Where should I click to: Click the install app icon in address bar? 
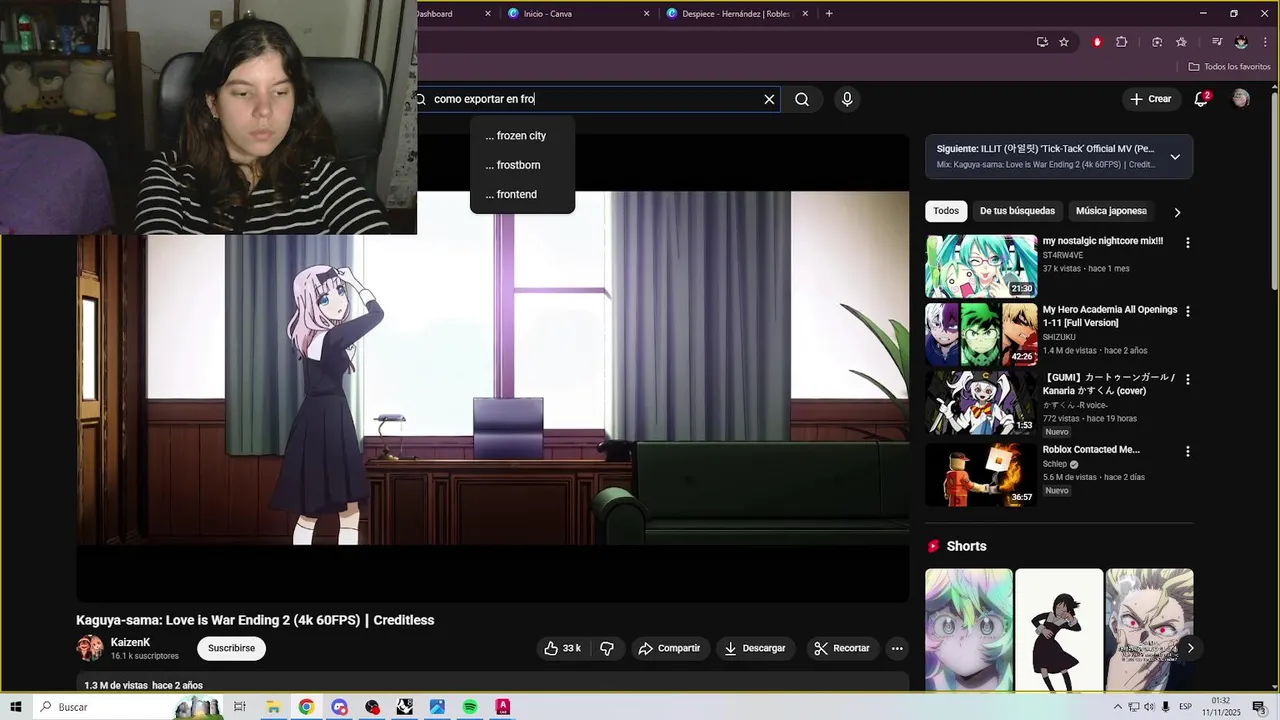pyautogui.click(x=1042, y=42)
